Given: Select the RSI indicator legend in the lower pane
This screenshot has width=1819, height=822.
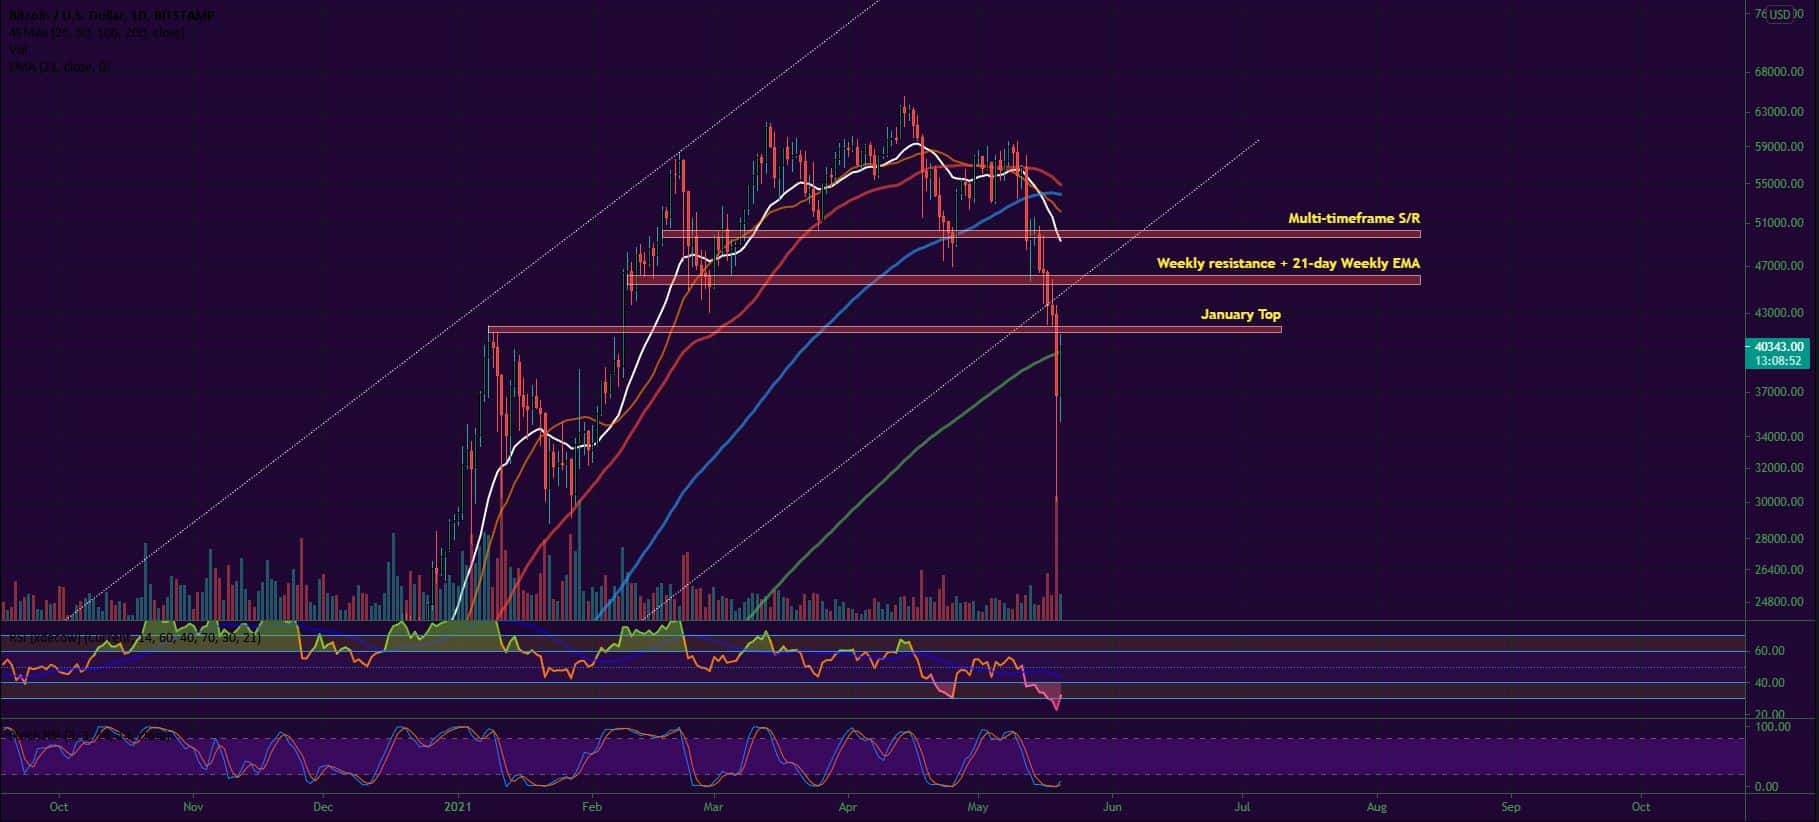Looking at the screenshot, I should (135, 637).
